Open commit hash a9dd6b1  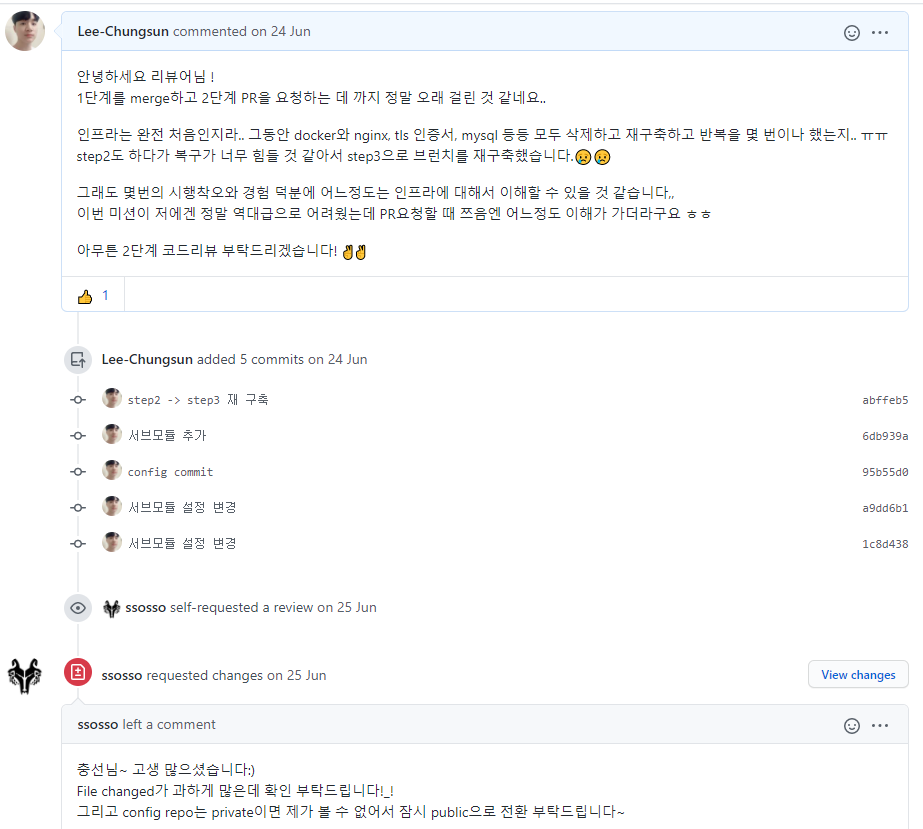click(885, 508)
